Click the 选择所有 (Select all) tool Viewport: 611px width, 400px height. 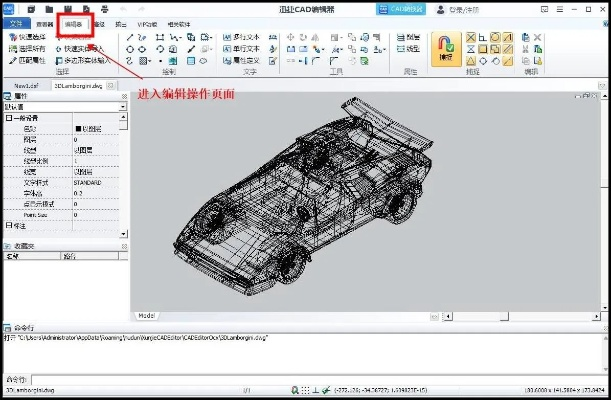tap(28, 48)
